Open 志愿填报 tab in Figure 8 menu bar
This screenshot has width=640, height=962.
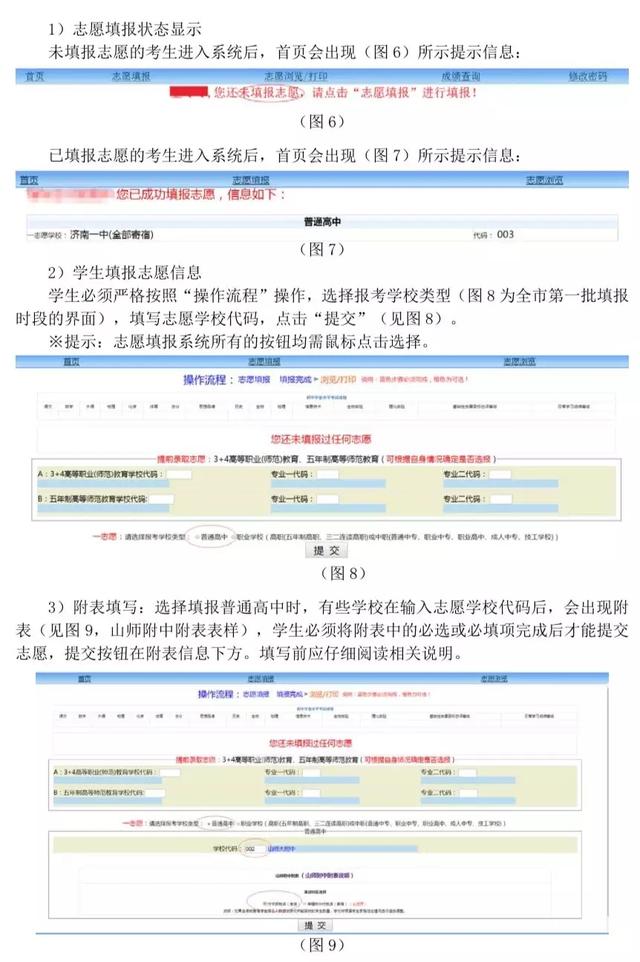pyautogui.click(x=264, y=361)
